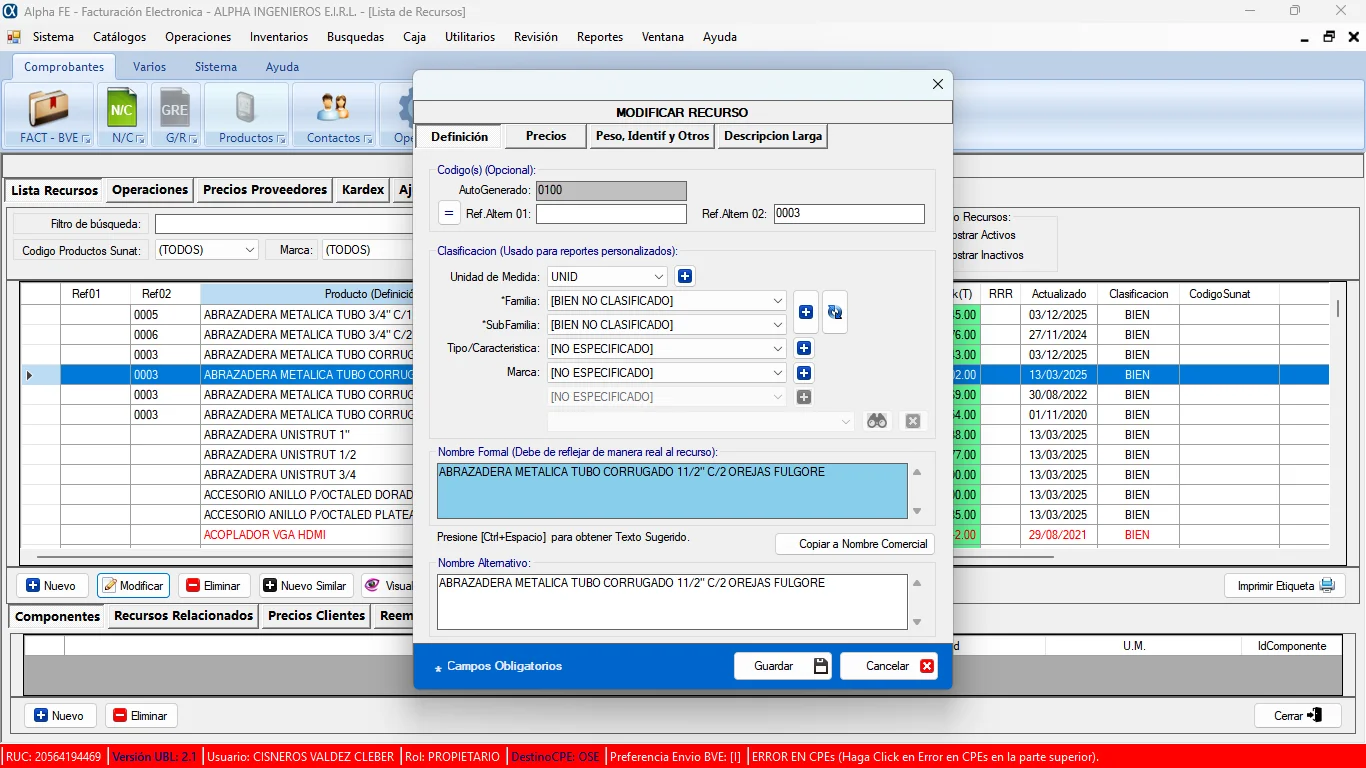Expand the Codigo Productos Sunat dropdown
This screenshot has width=1366, height=768.
point(249,250)
